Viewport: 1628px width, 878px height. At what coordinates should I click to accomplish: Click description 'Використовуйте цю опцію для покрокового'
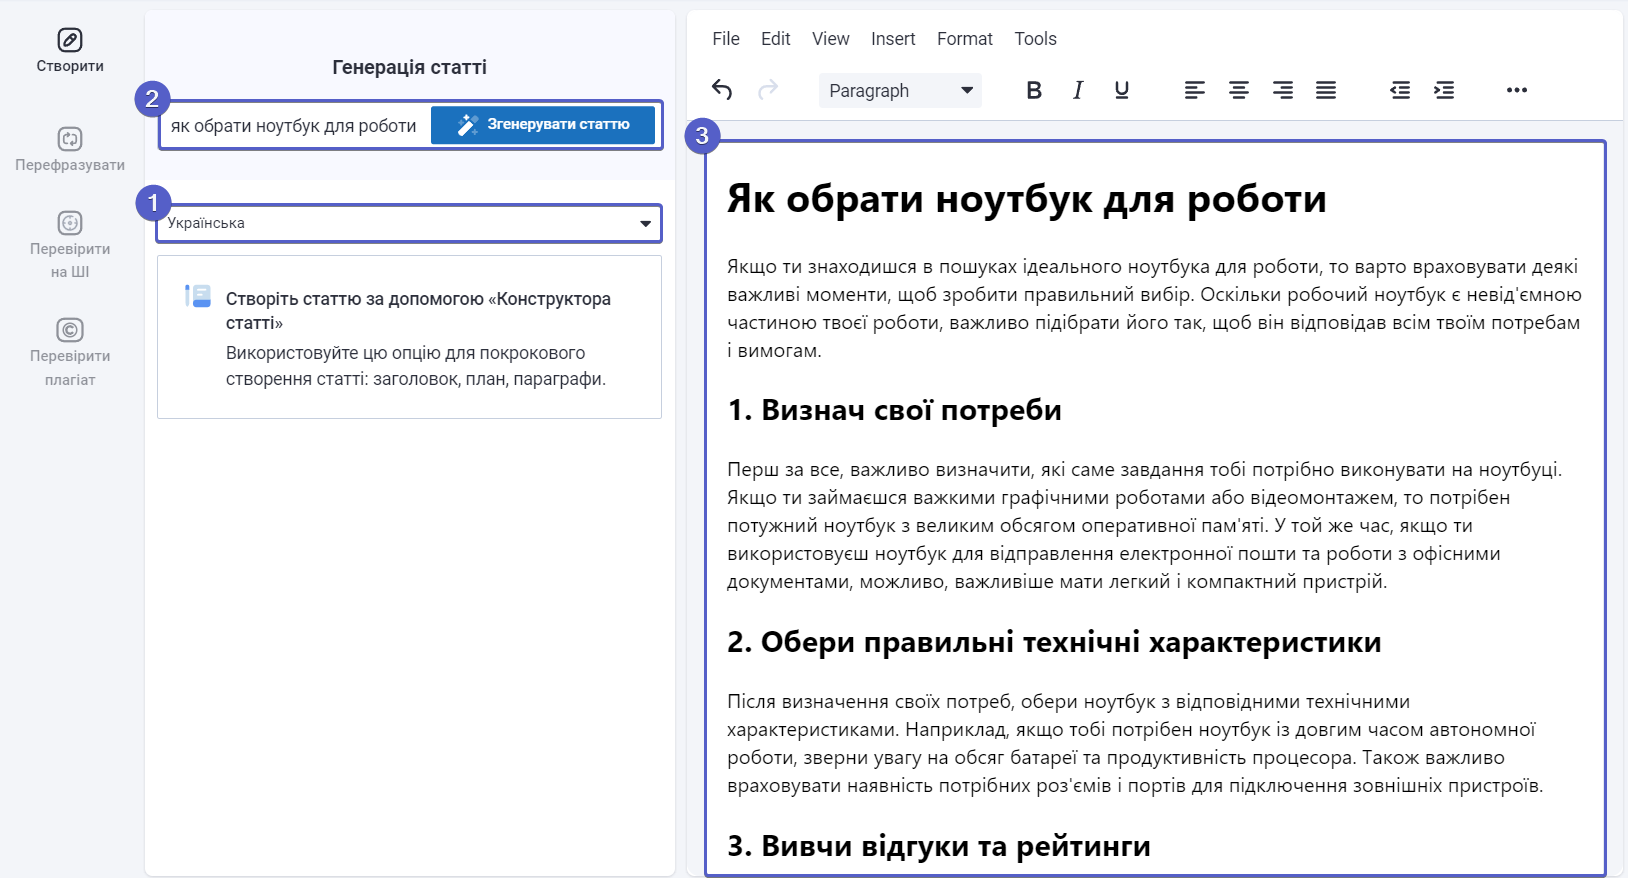click(416, 366)
